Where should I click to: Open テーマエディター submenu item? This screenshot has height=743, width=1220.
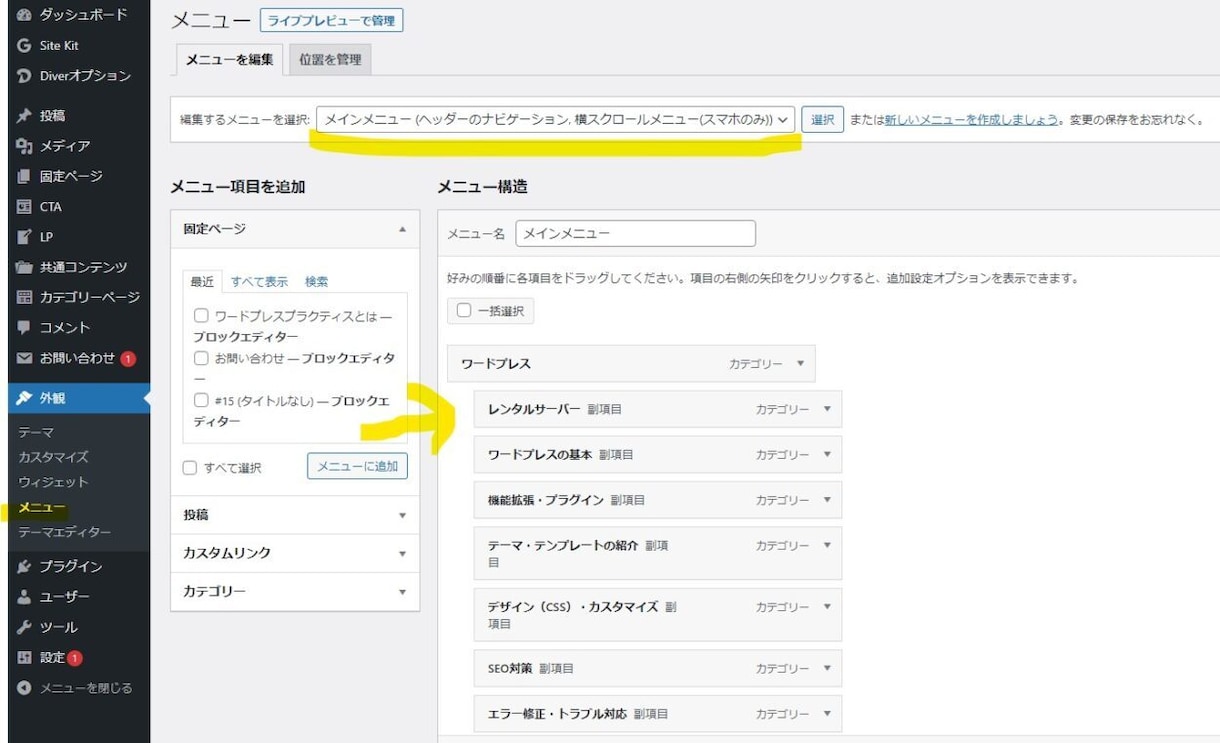64,533
